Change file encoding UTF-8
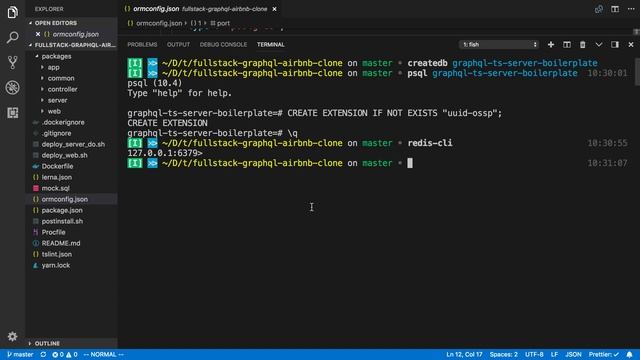This screenshot has width=640, height=360. pos(534,355)
